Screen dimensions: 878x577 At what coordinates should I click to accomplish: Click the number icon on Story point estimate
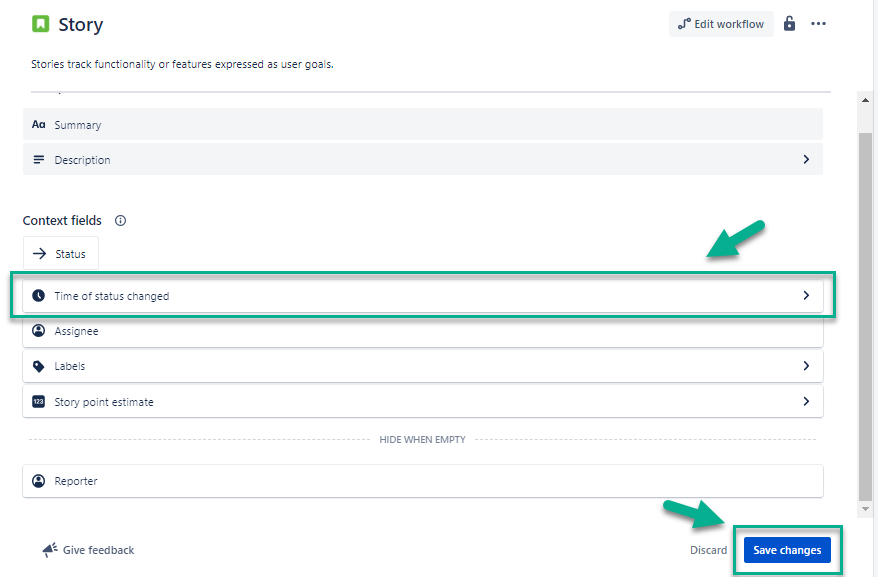coord(39,402)
